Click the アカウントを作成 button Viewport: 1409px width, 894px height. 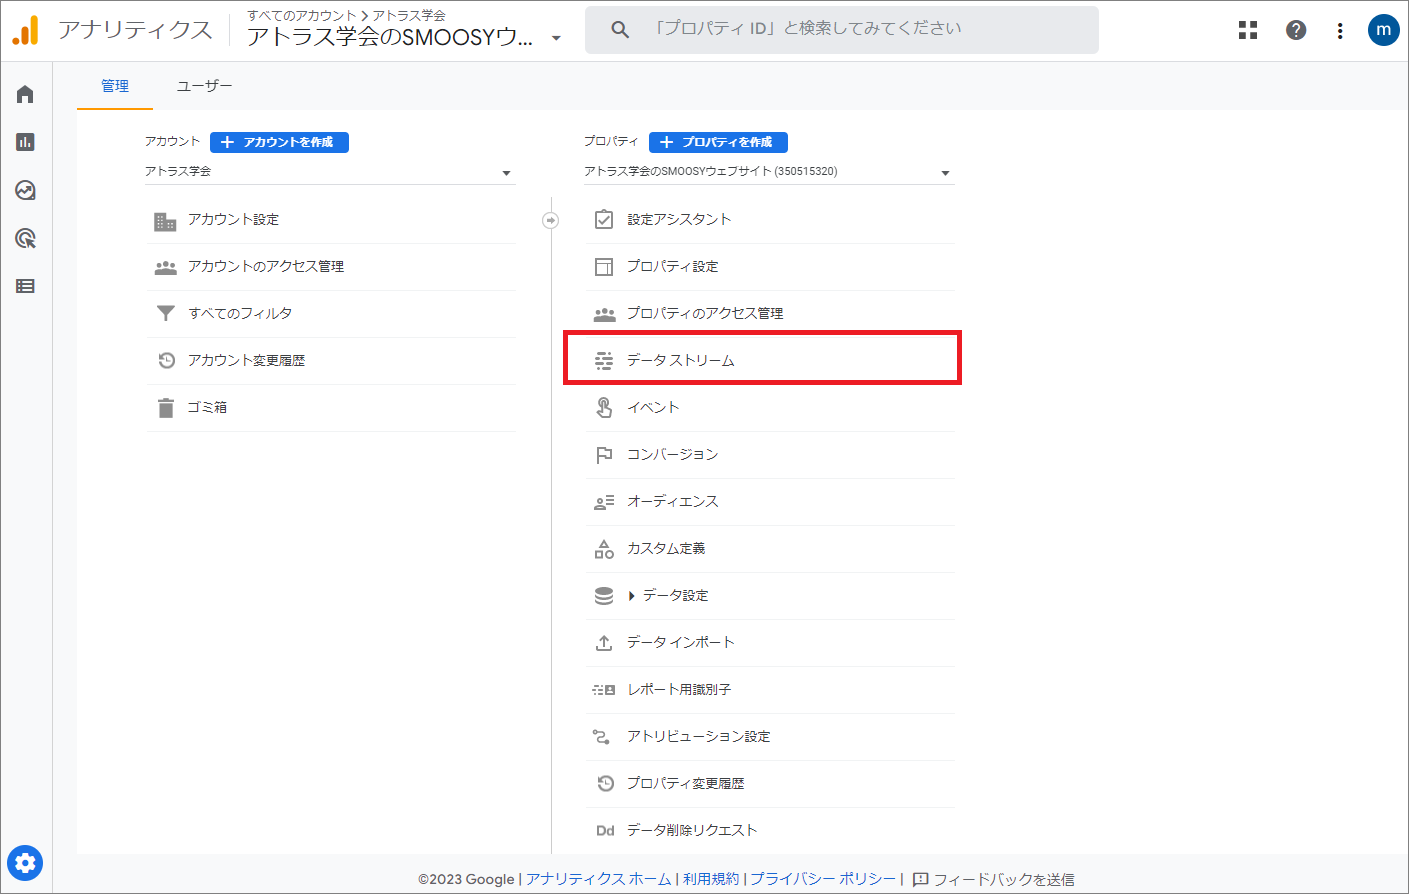(279, 142)
